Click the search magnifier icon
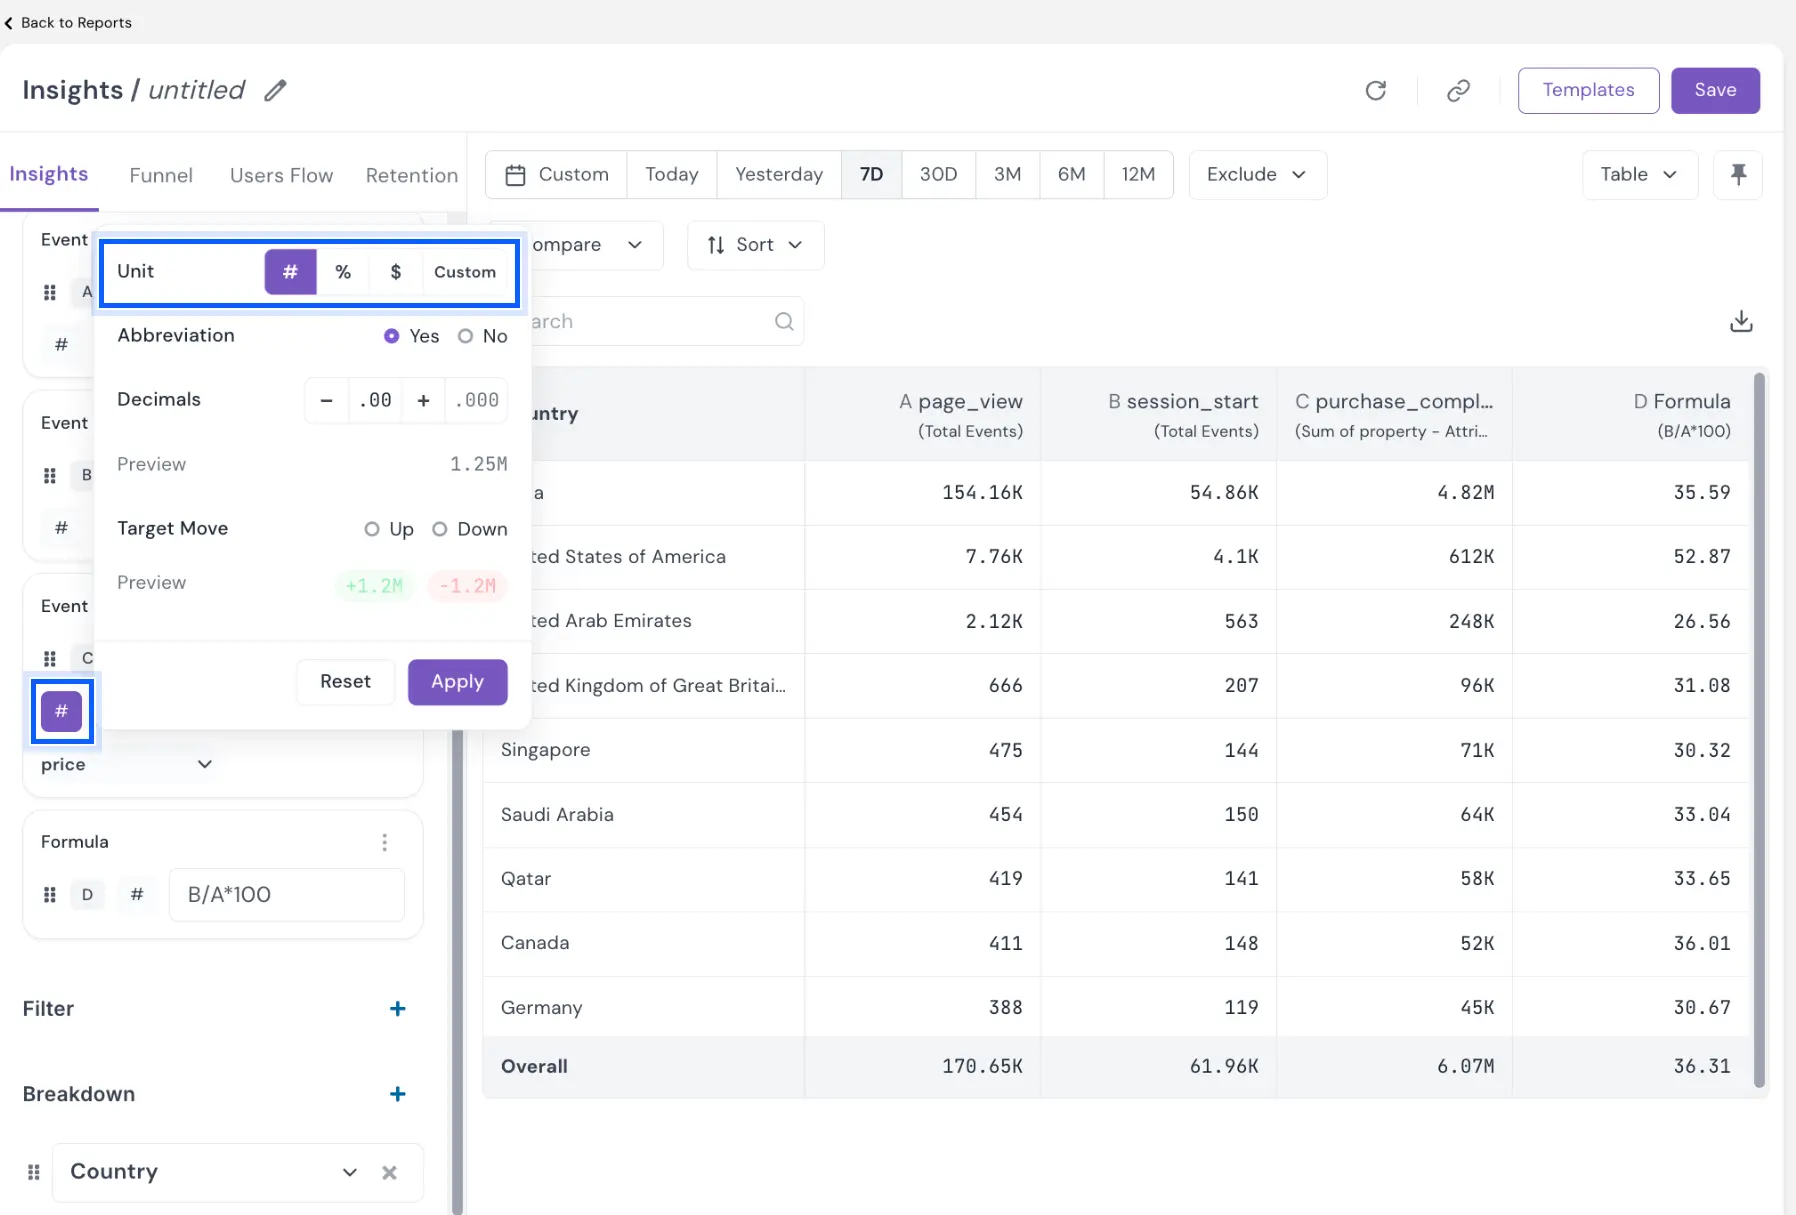The width and height of the screenshot is (1796, 1215). click(x=784, y=321)
